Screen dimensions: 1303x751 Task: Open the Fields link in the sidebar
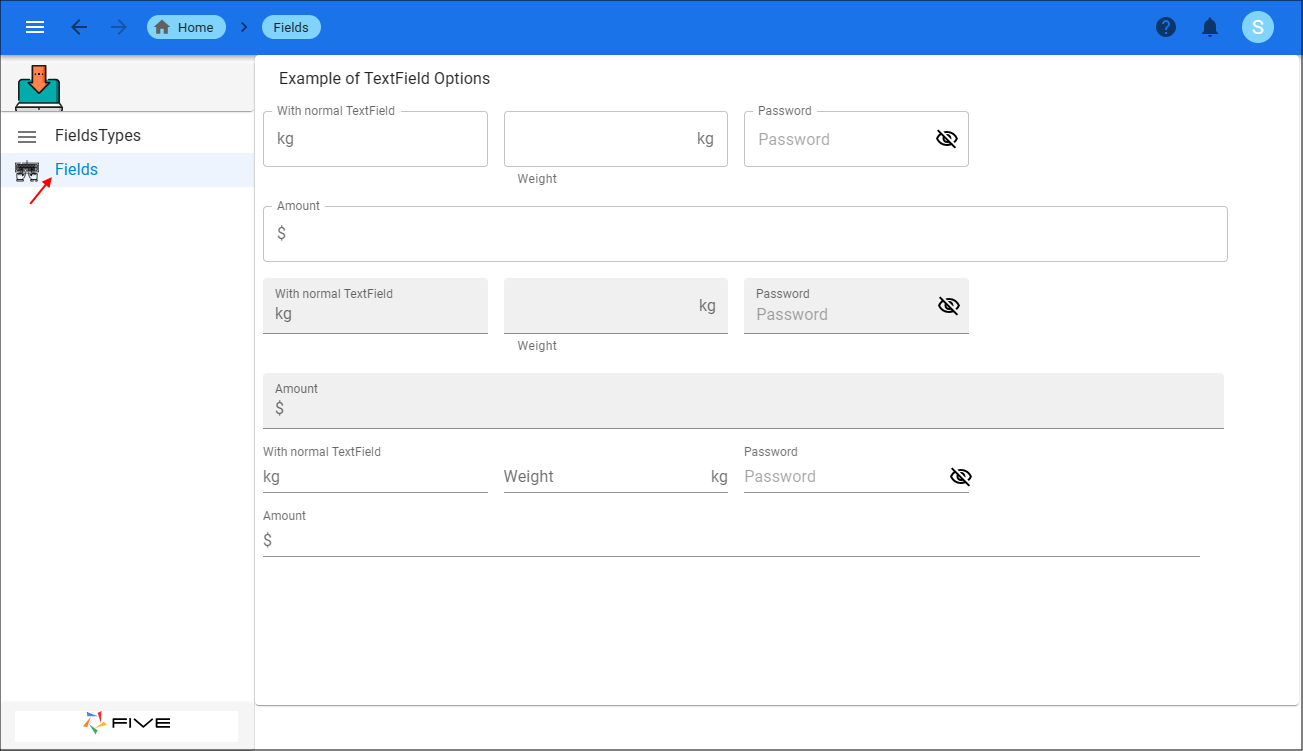[77, 169]
